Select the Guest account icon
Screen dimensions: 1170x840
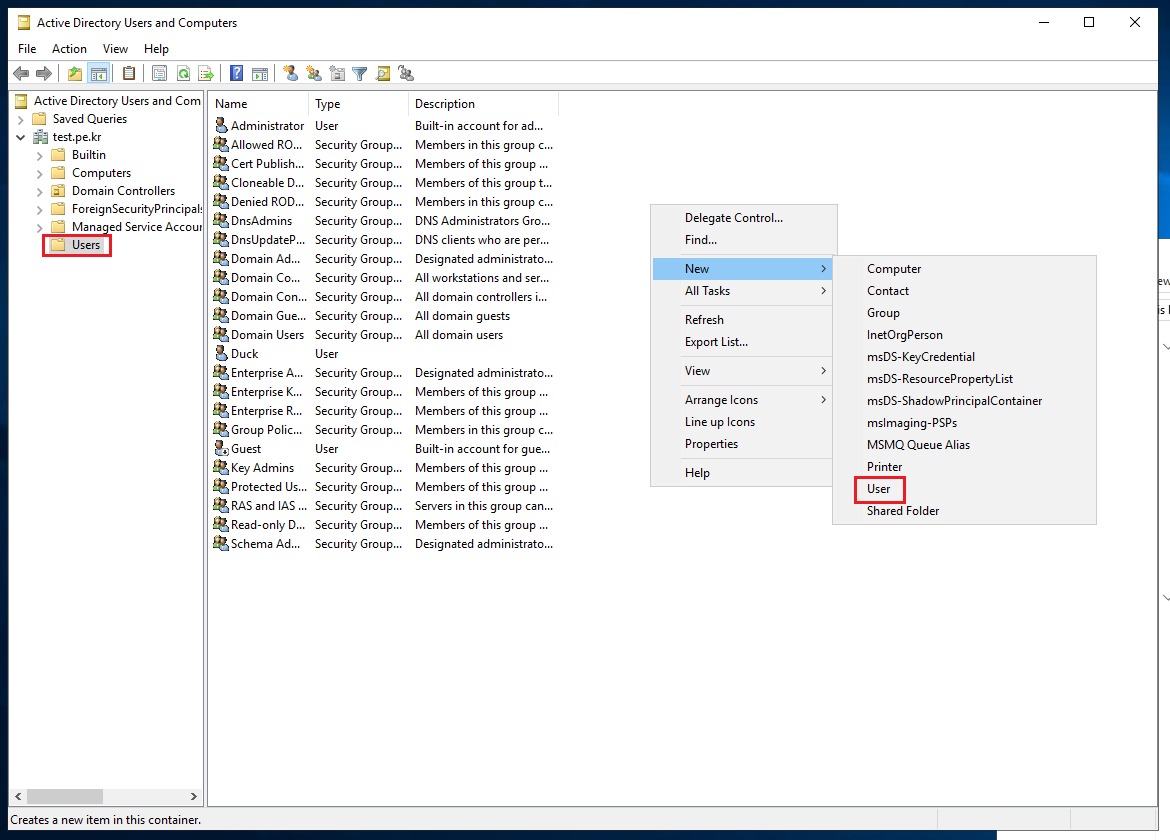point(221,448)
